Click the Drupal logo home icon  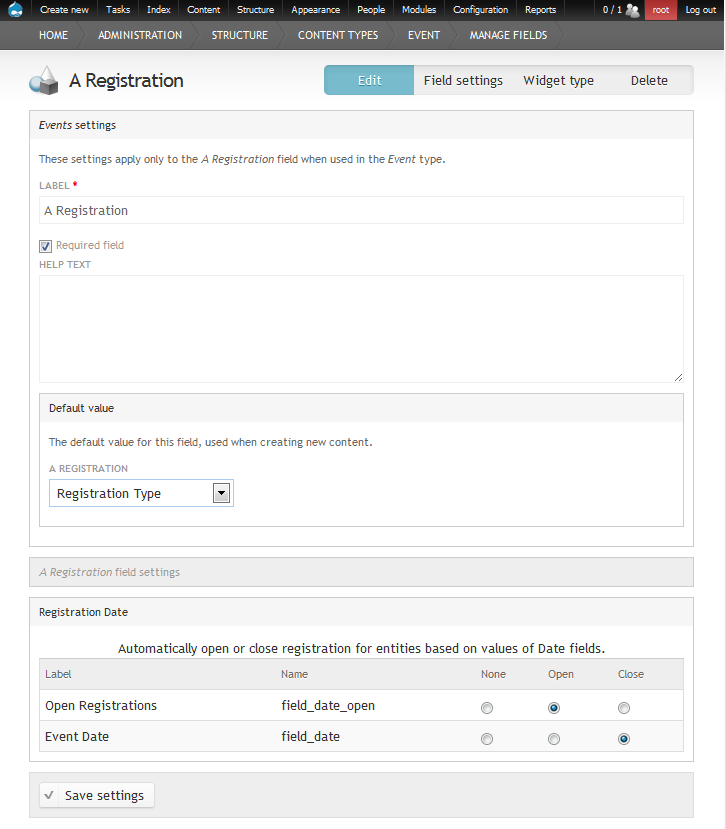(x=15, y=10)
